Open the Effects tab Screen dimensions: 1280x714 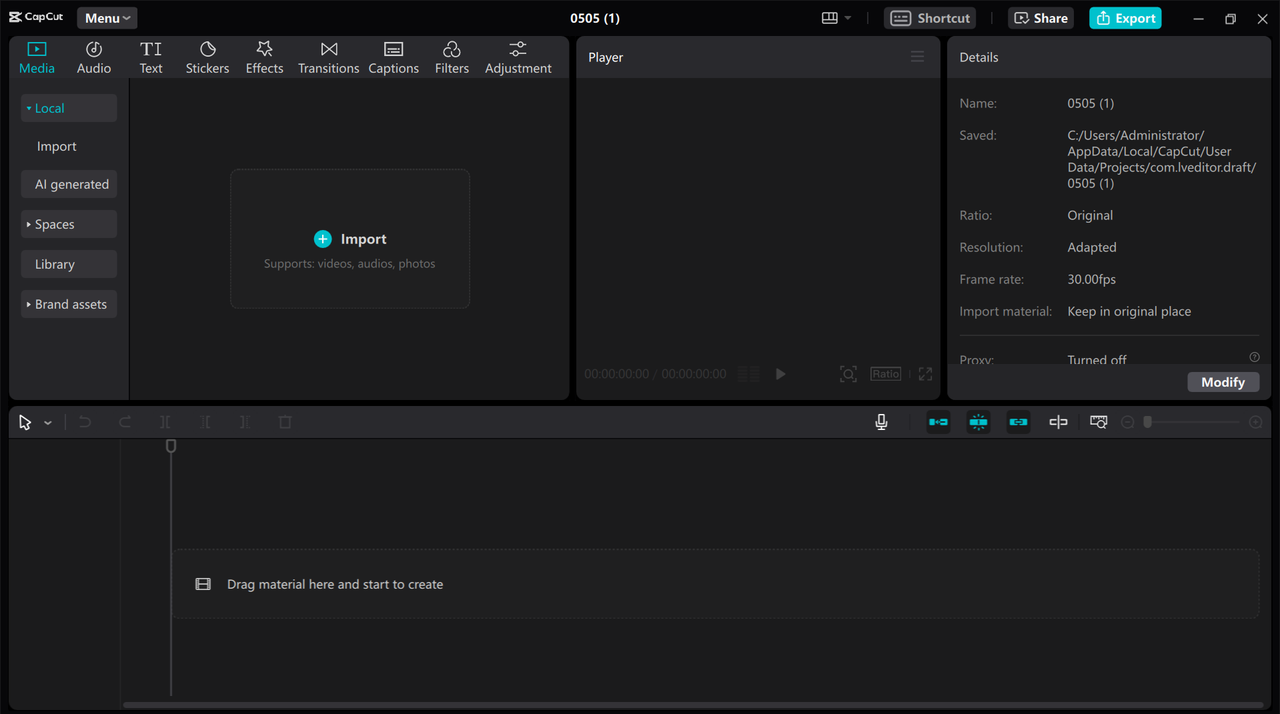(264, 58)
